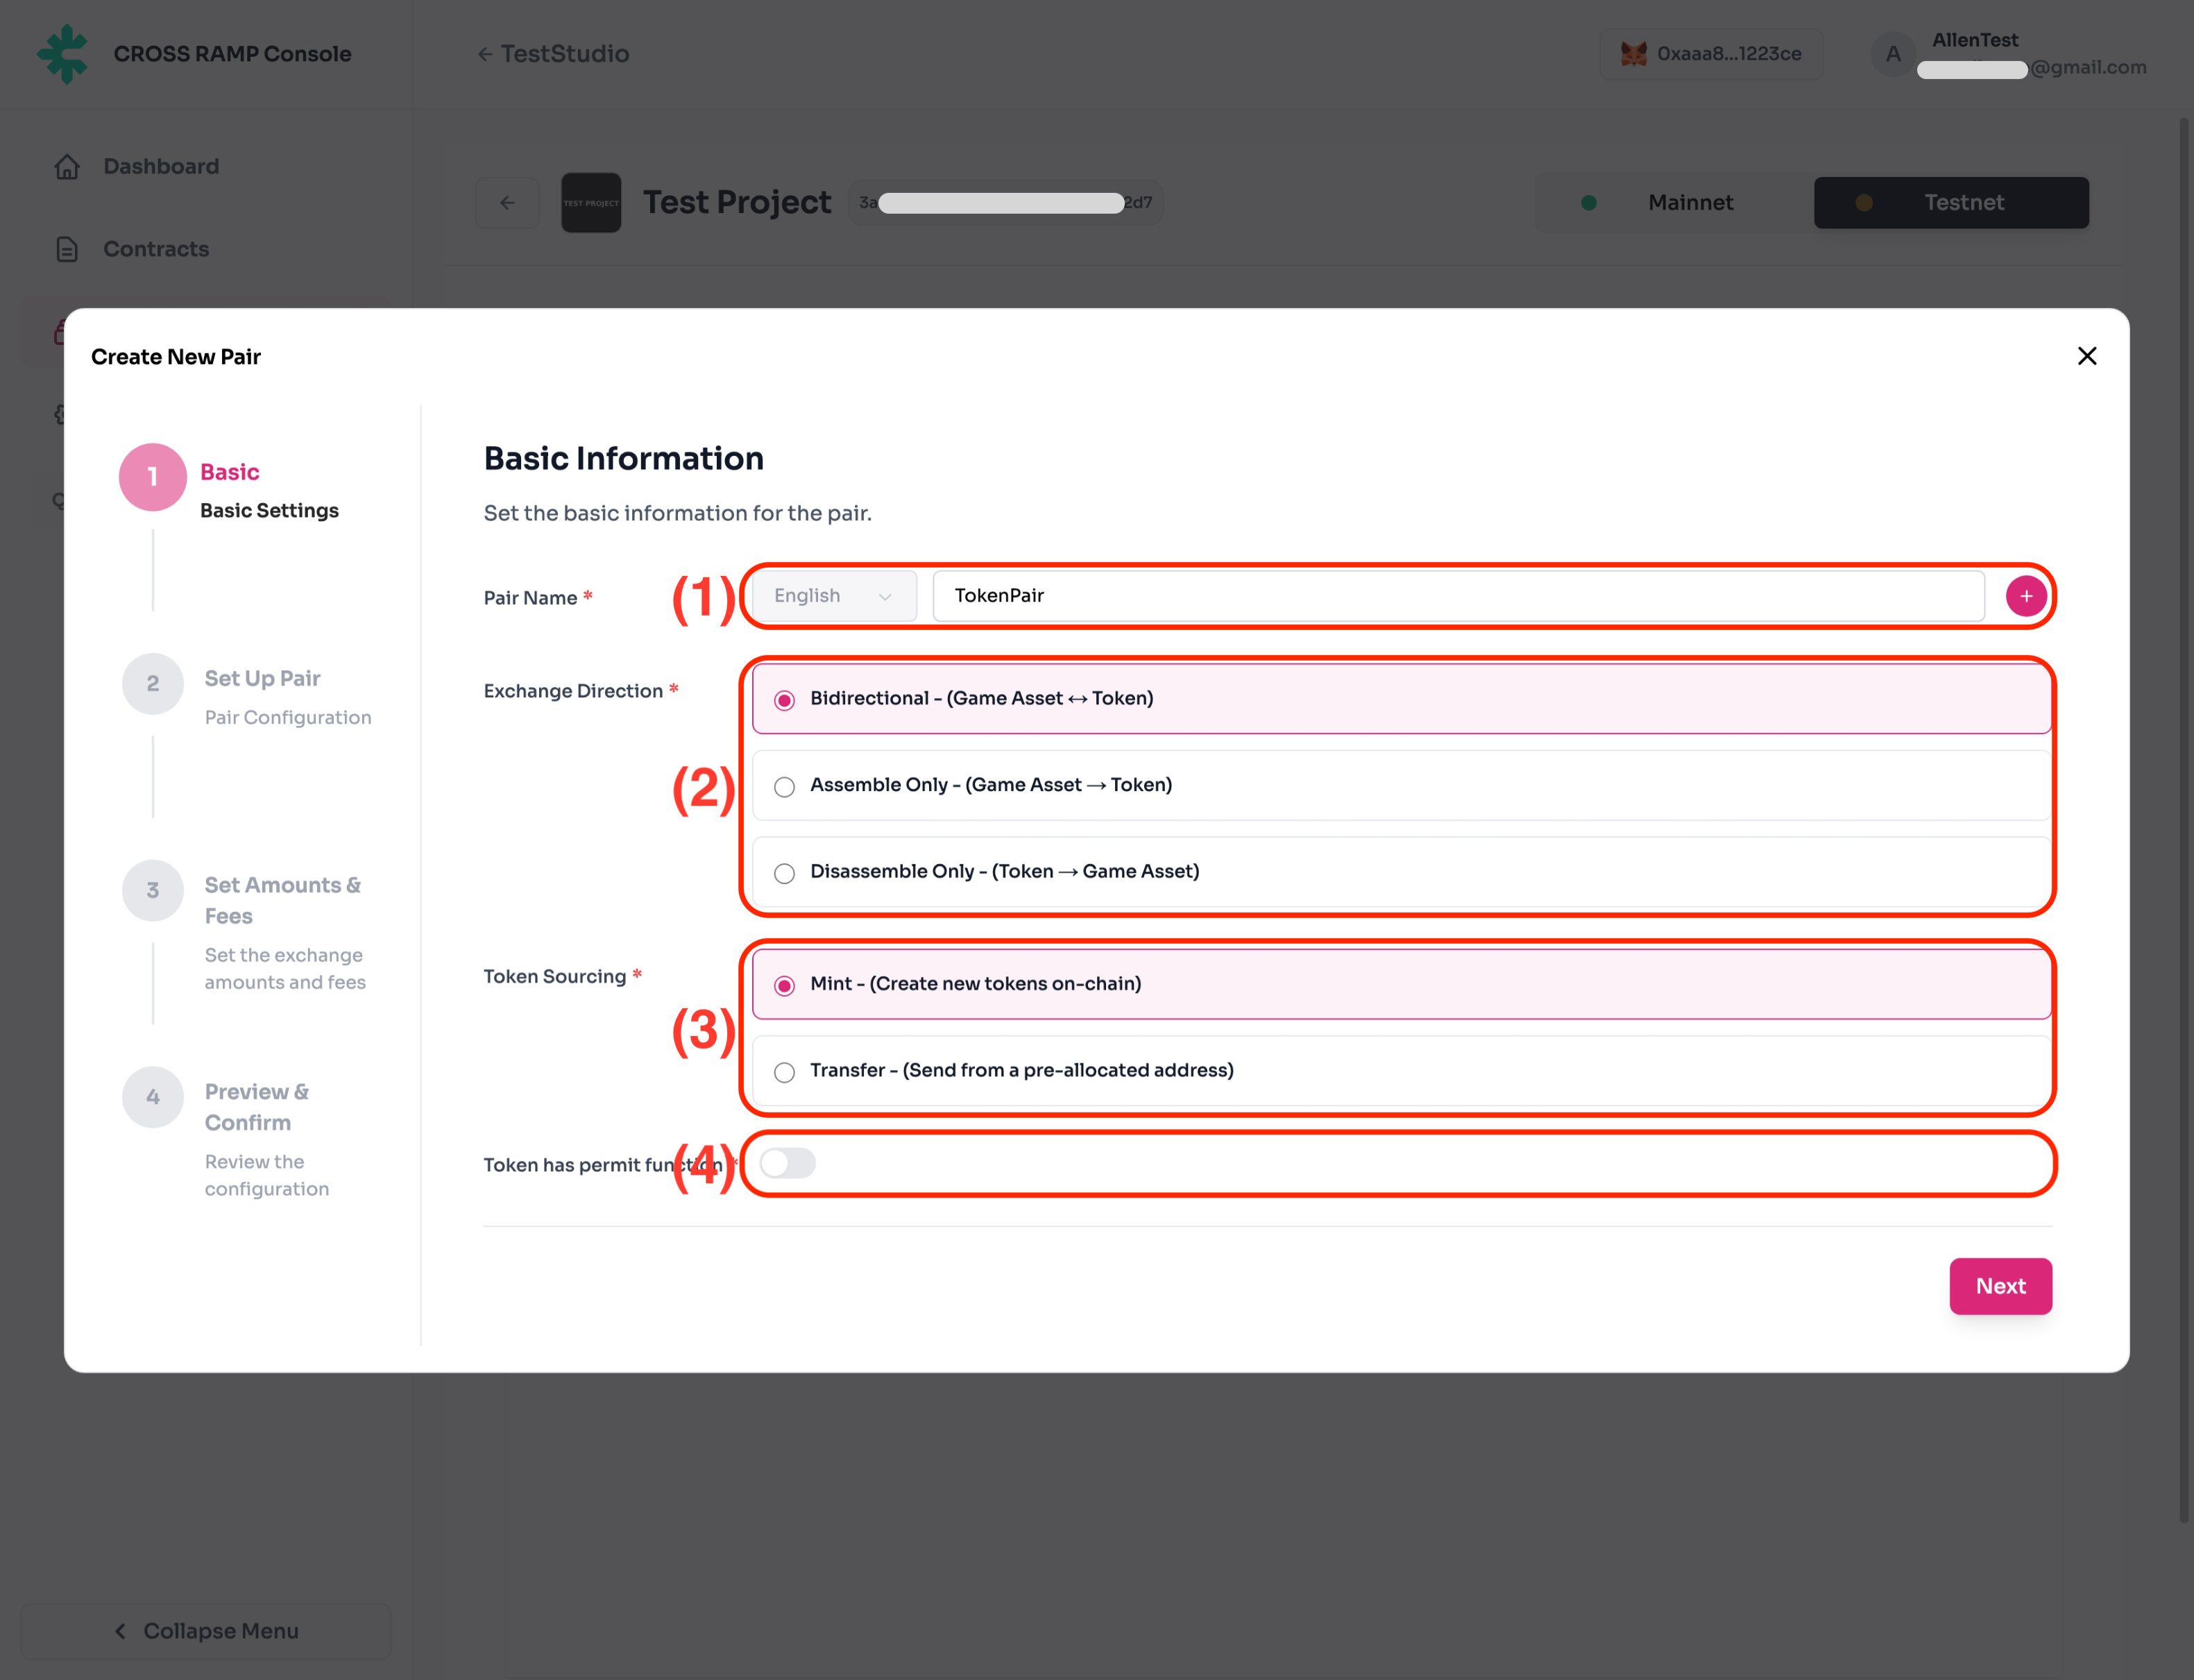Open the English language dropdown
This screenshot has height=1680, width=2194.
coord(833,596)
